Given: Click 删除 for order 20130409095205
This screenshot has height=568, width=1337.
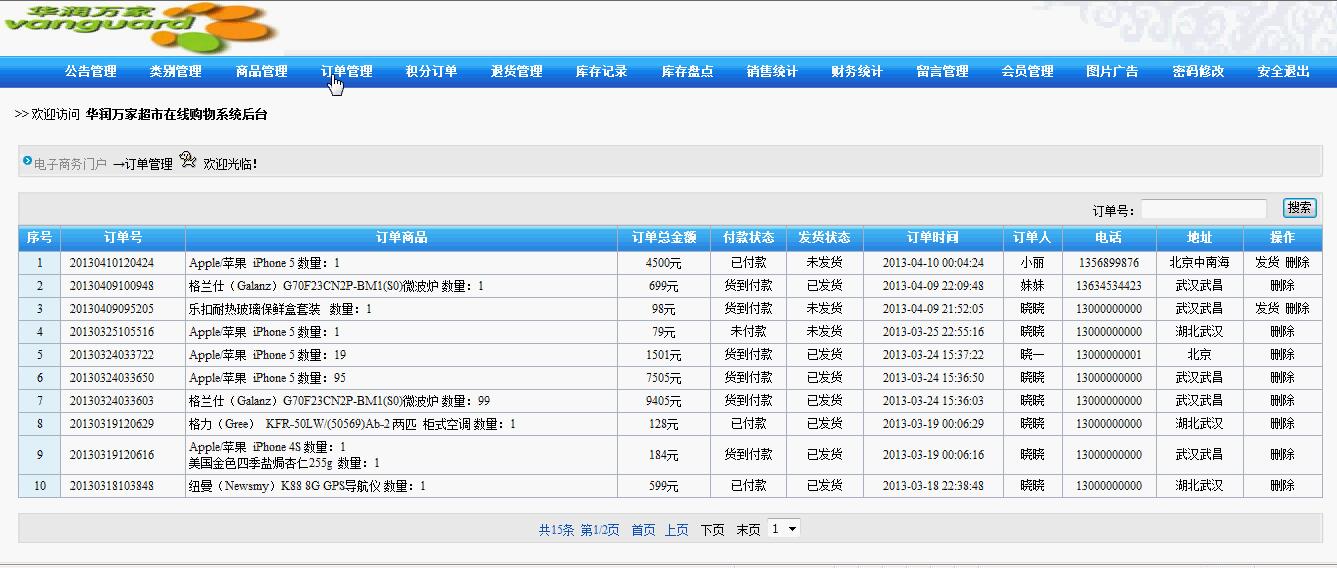Looking at the screenshot, I should pyautogui.click(x=1297, y=309).
